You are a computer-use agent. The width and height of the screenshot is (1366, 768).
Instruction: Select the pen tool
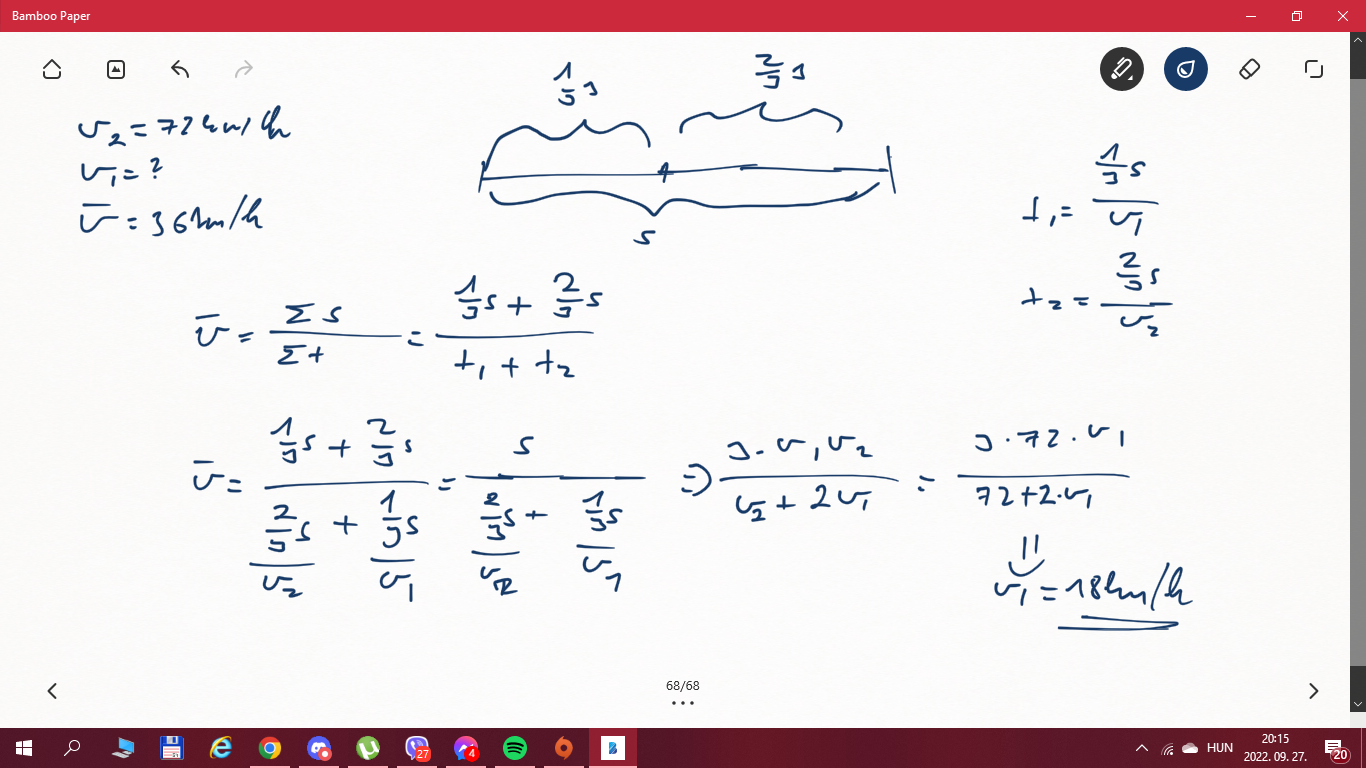[x=1121, y=69]
